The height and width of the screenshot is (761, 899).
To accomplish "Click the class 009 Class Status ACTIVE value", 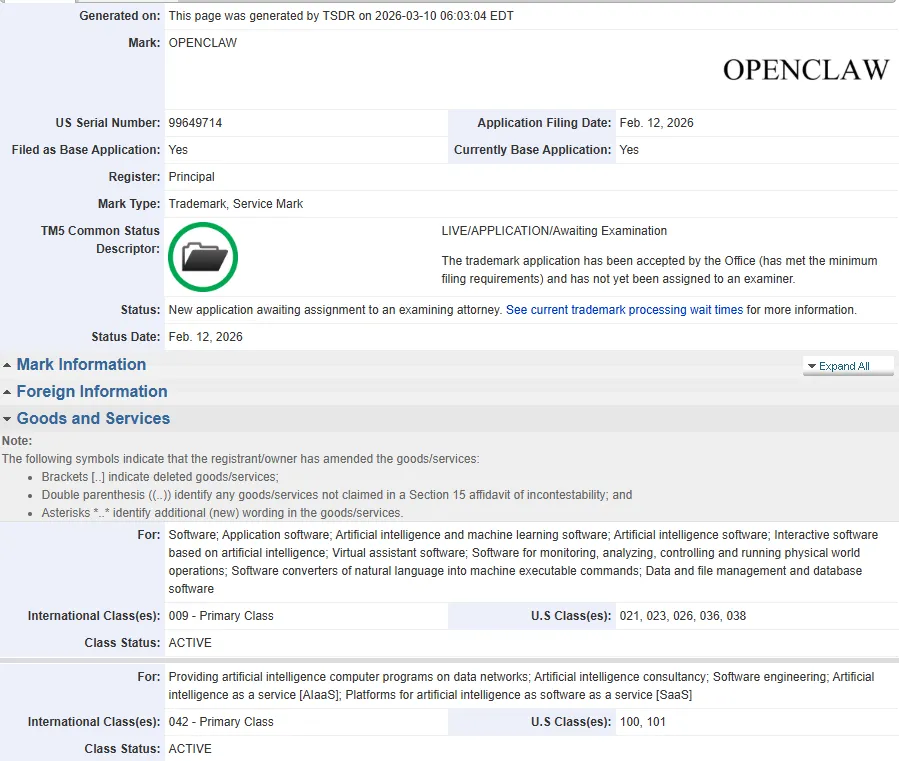I will click(x=190, y=643).
